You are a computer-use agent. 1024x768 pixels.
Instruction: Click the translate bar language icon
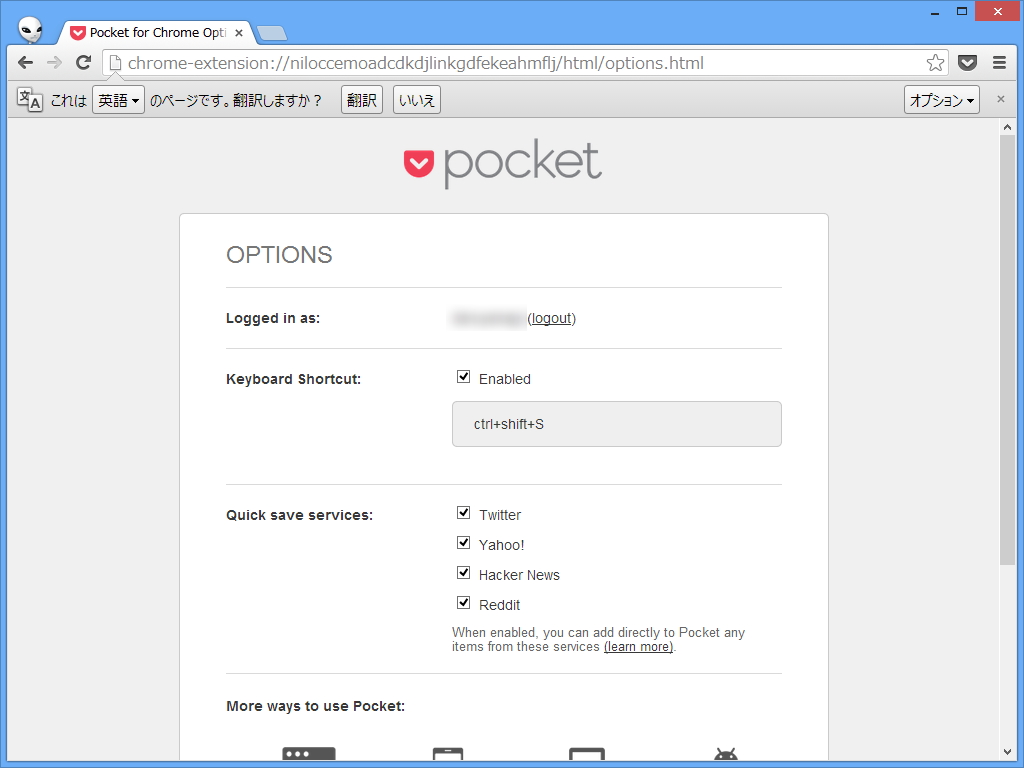click(x=29, y=100)
